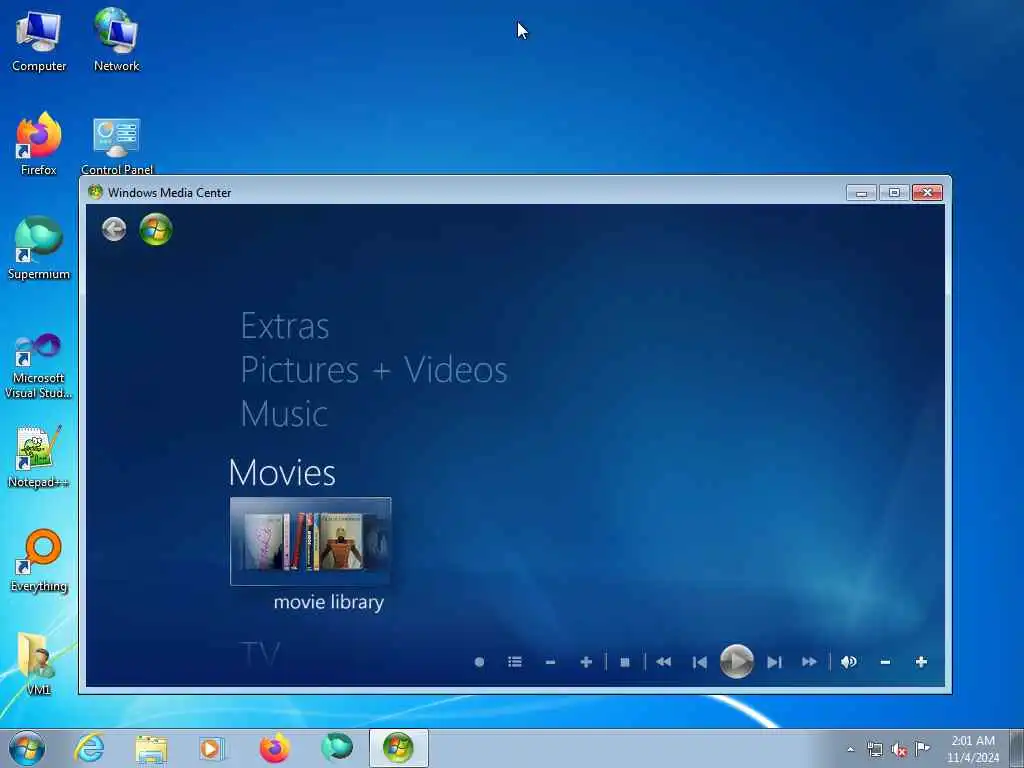The height and width of the screenshot is (768, 1024).
Task: Click Windows Media Center title bar icon
Action: (x=95, y=192)
